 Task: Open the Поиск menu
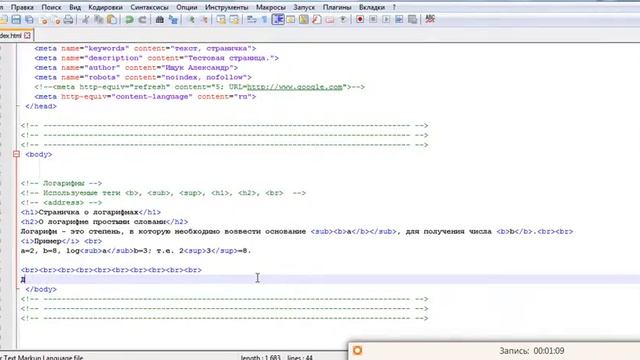point(51,7)
